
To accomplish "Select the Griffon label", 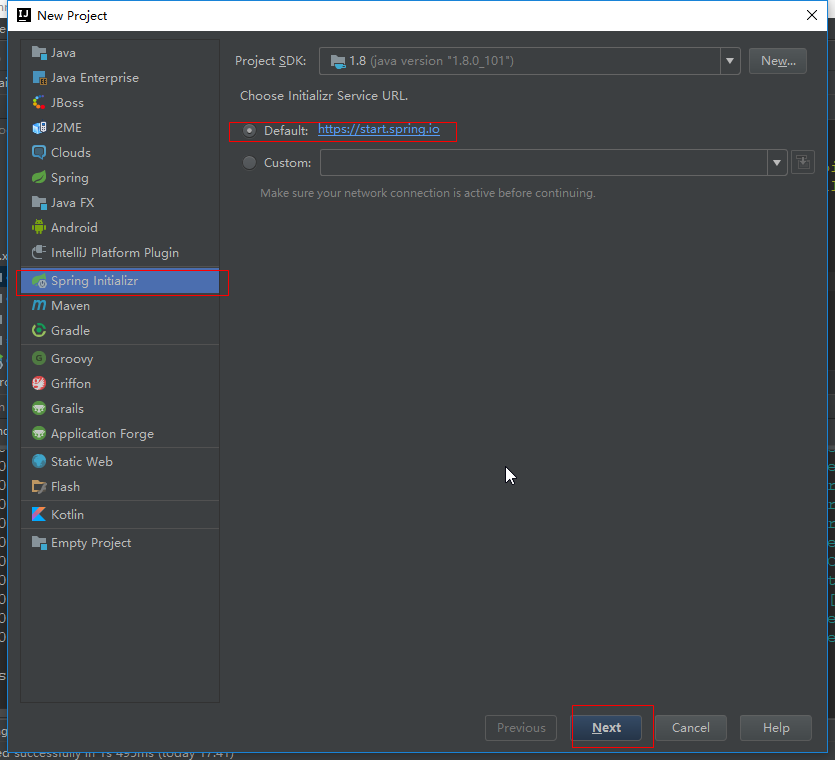I will [71, 383].
